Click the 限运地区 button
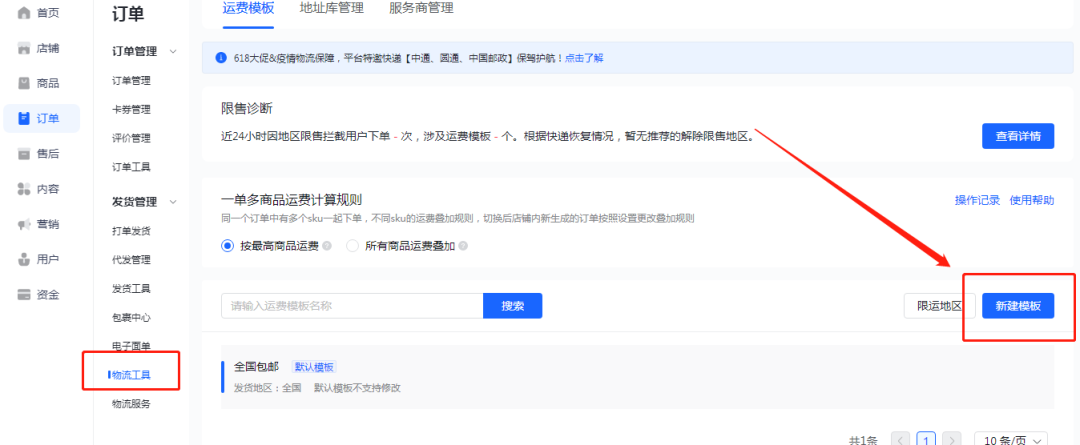Viewport: 1080px width, 445px height. click(x=939, y=306)
